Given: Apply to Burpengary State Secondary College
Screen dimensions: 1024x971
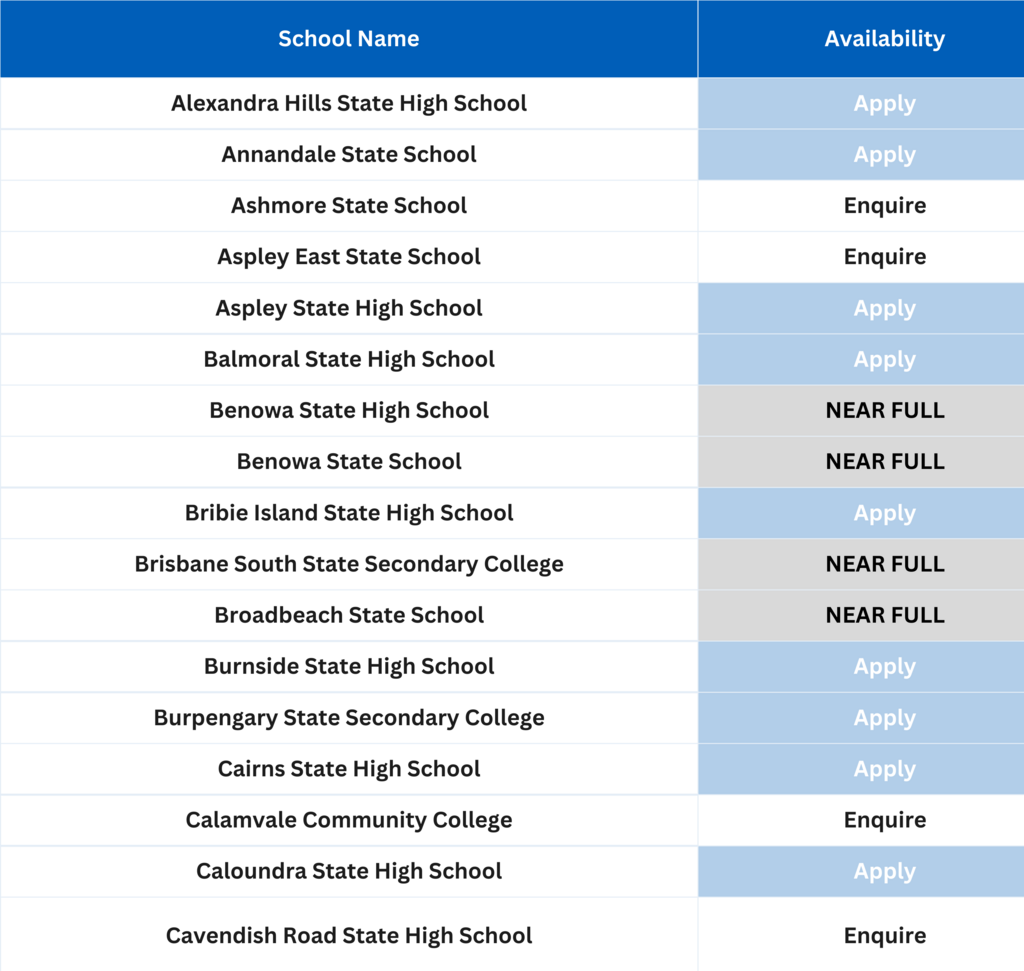Looking at the screenshot, I should (884, 718).
